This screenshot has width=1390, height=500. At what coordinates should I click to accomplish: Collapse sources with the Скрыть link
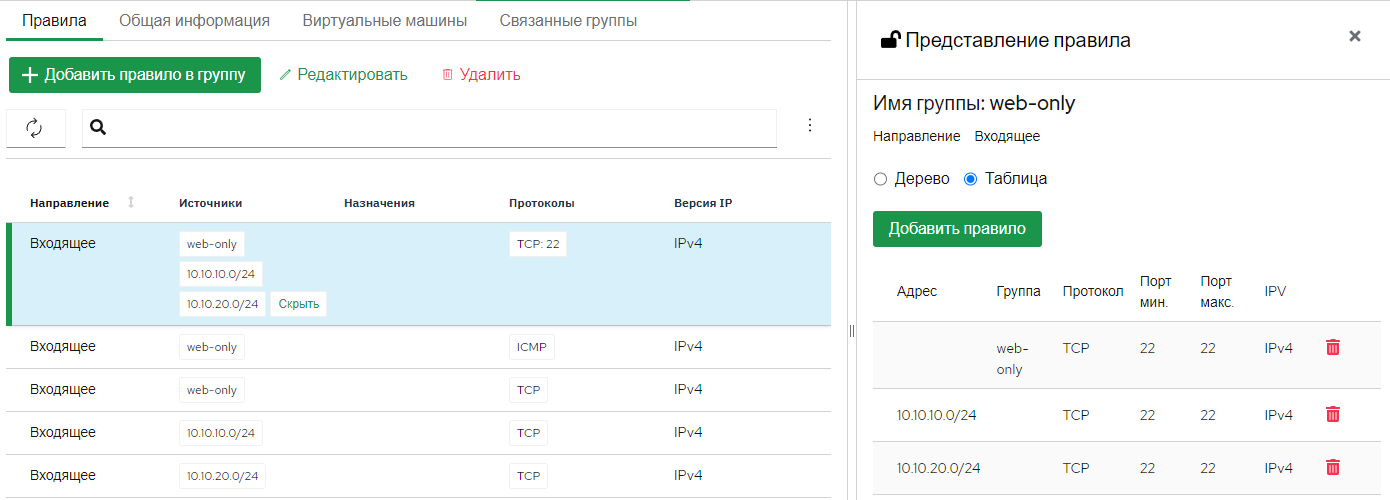pos(299,304)
